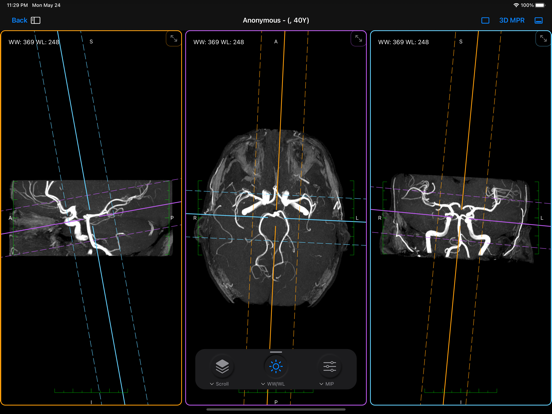
Task: Toggle the bottom toolbar panel icon
Action: (x=539, y=20)
